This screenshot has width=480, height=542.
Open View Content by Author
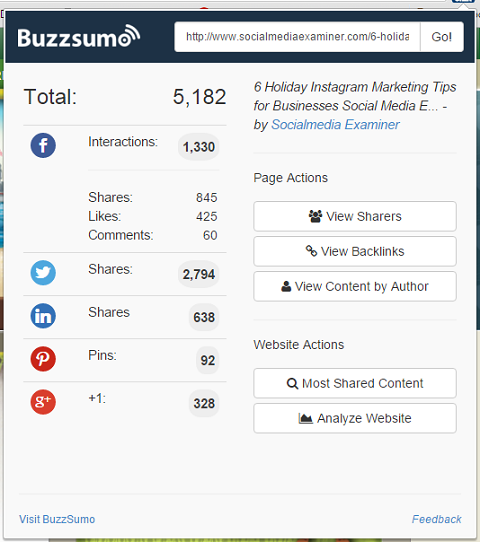[x=355, y=286]
